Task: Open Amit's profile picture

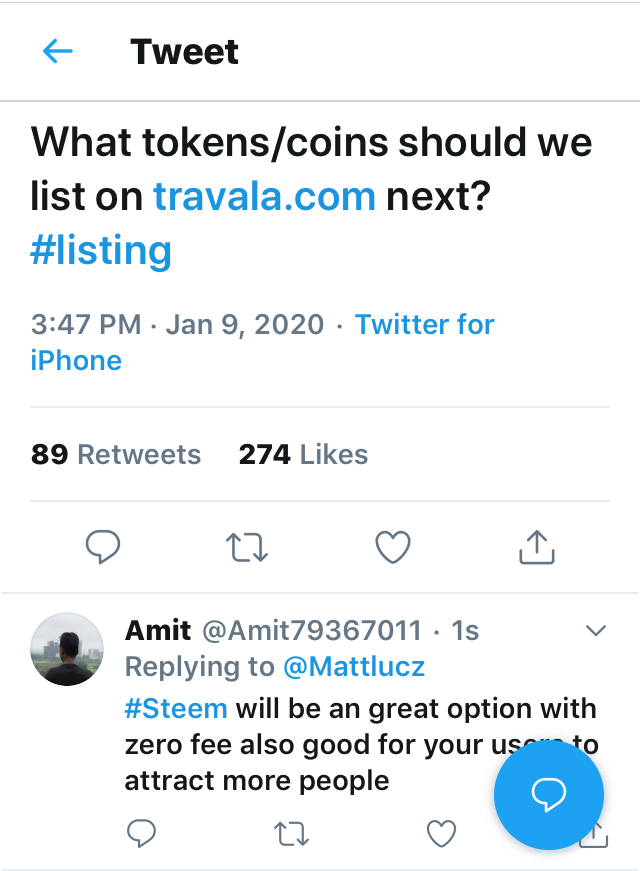Action: coord(67,649)
